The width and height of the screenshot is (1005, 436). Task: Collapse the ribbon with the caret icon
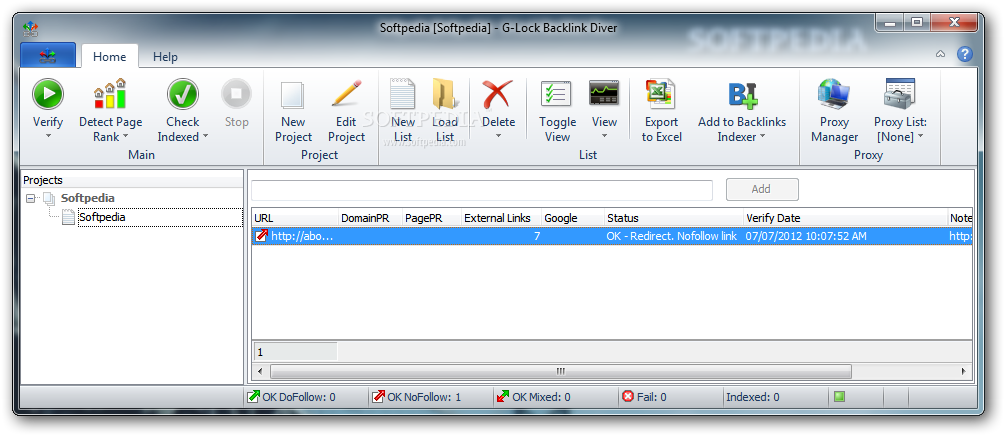pos(940,54)
